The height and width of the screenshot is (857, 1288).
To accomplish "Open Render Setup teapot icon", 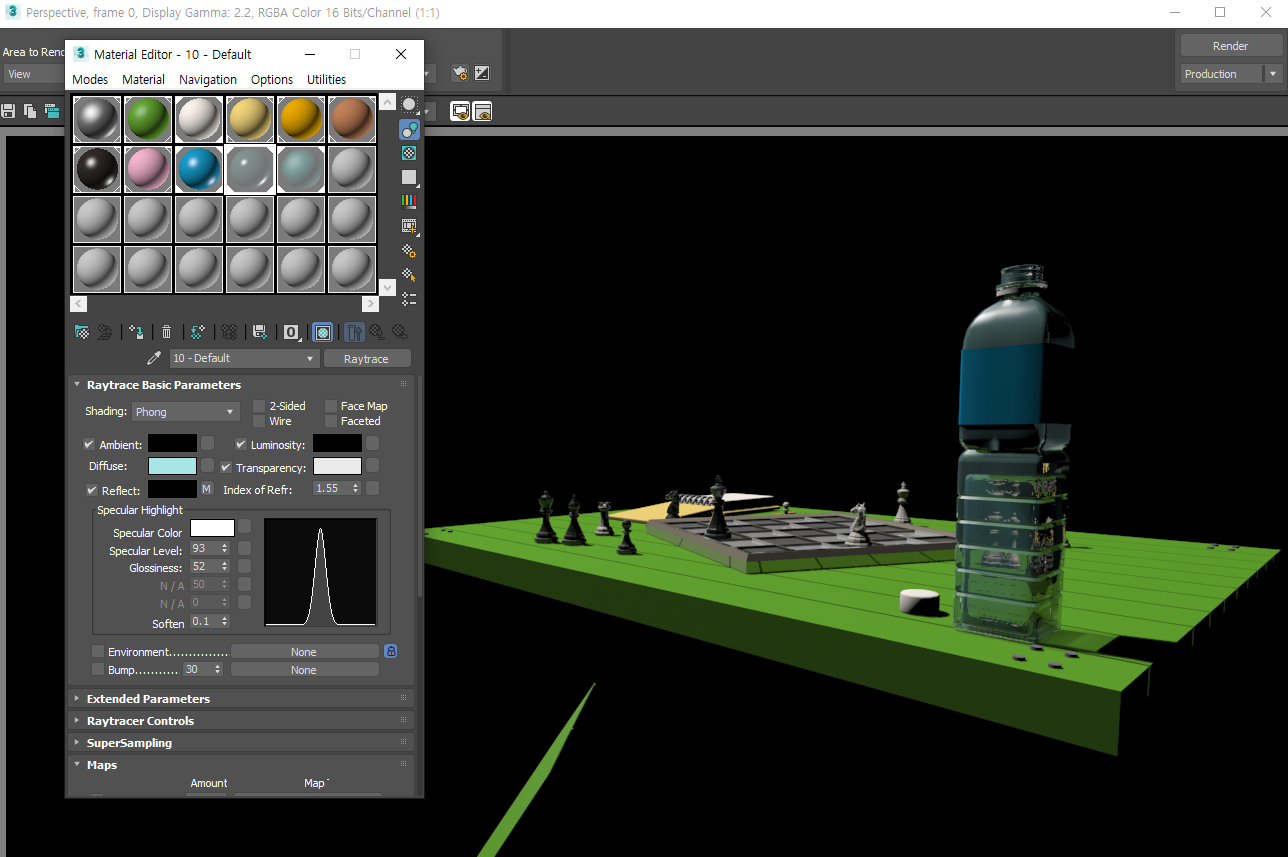I will (x=460, y=73).
